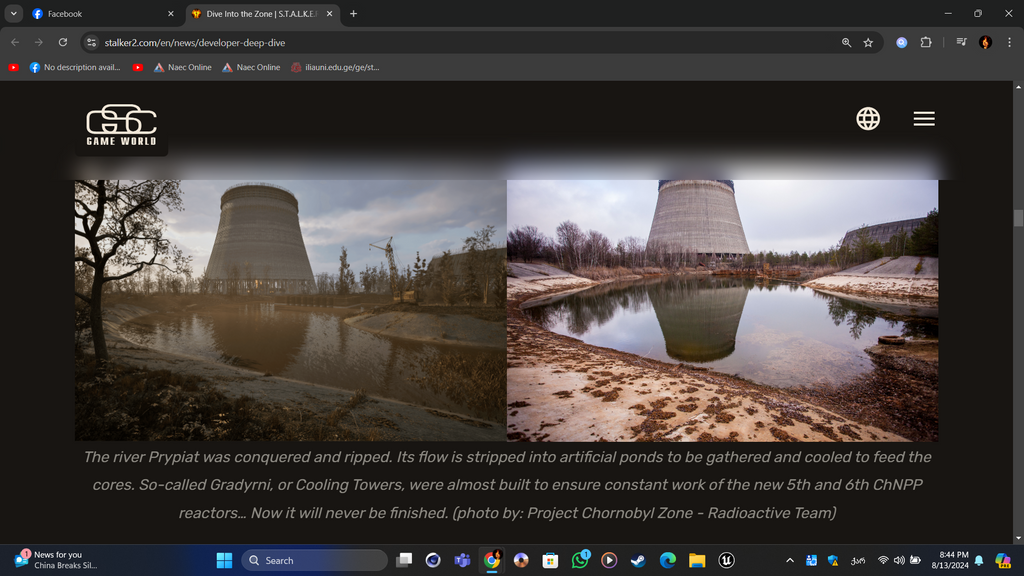
Task: Open the Chrome profile avatar
Action: 985,42
